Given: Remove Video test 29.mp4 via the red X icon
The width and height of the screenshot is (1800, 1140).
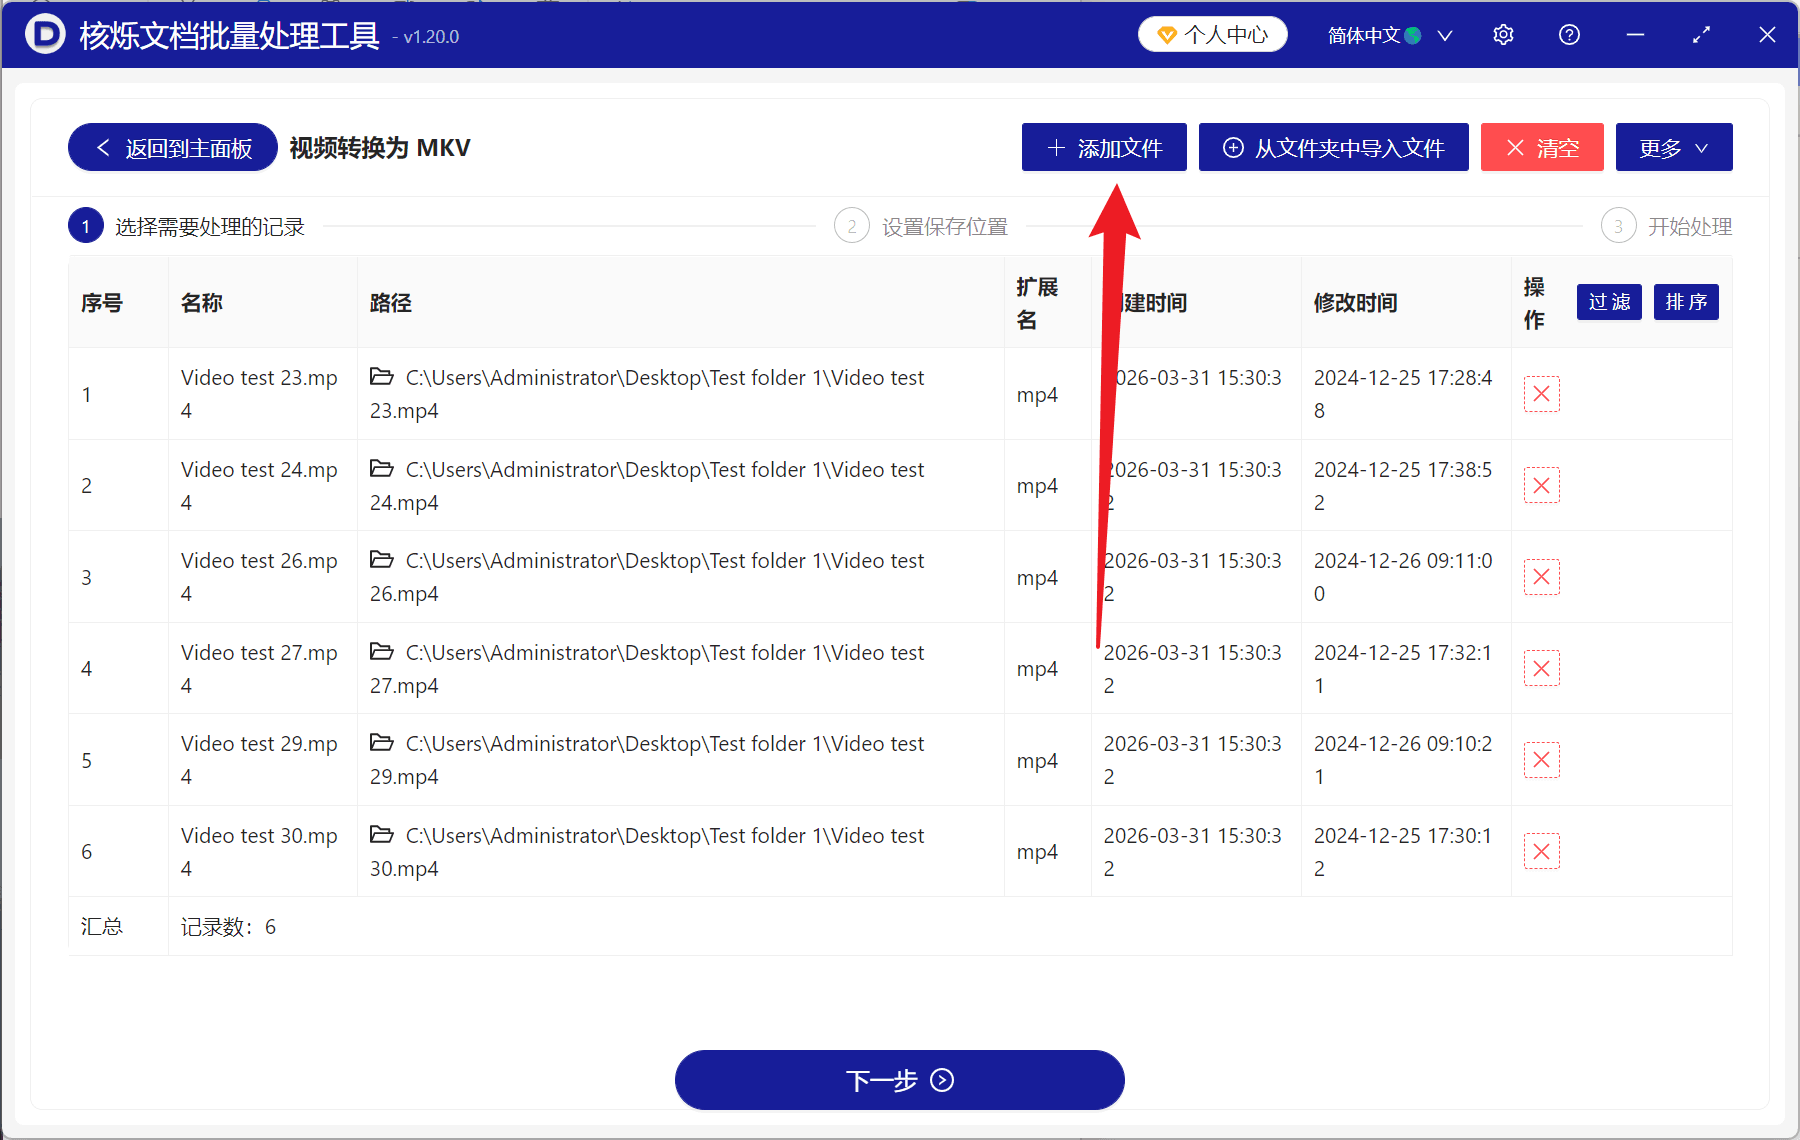Looking at the screenshot, I should pos(1541,759).
